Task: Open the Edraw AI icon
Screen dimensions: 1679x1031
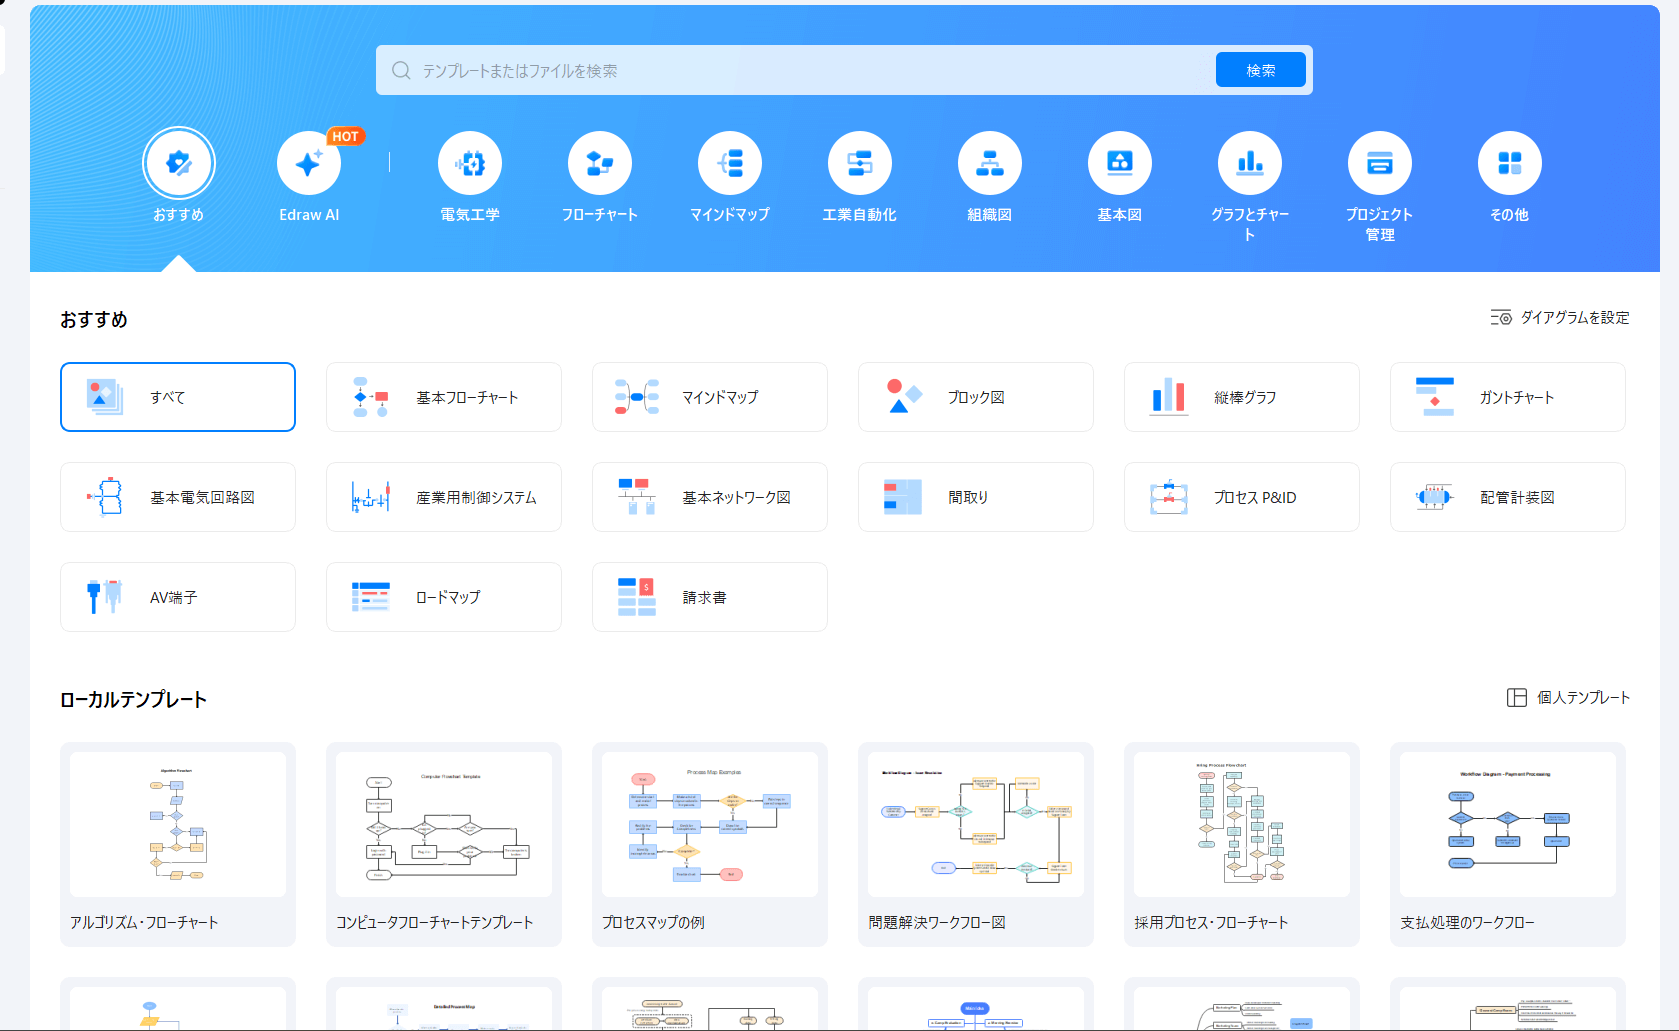Action: coord(309,163)
